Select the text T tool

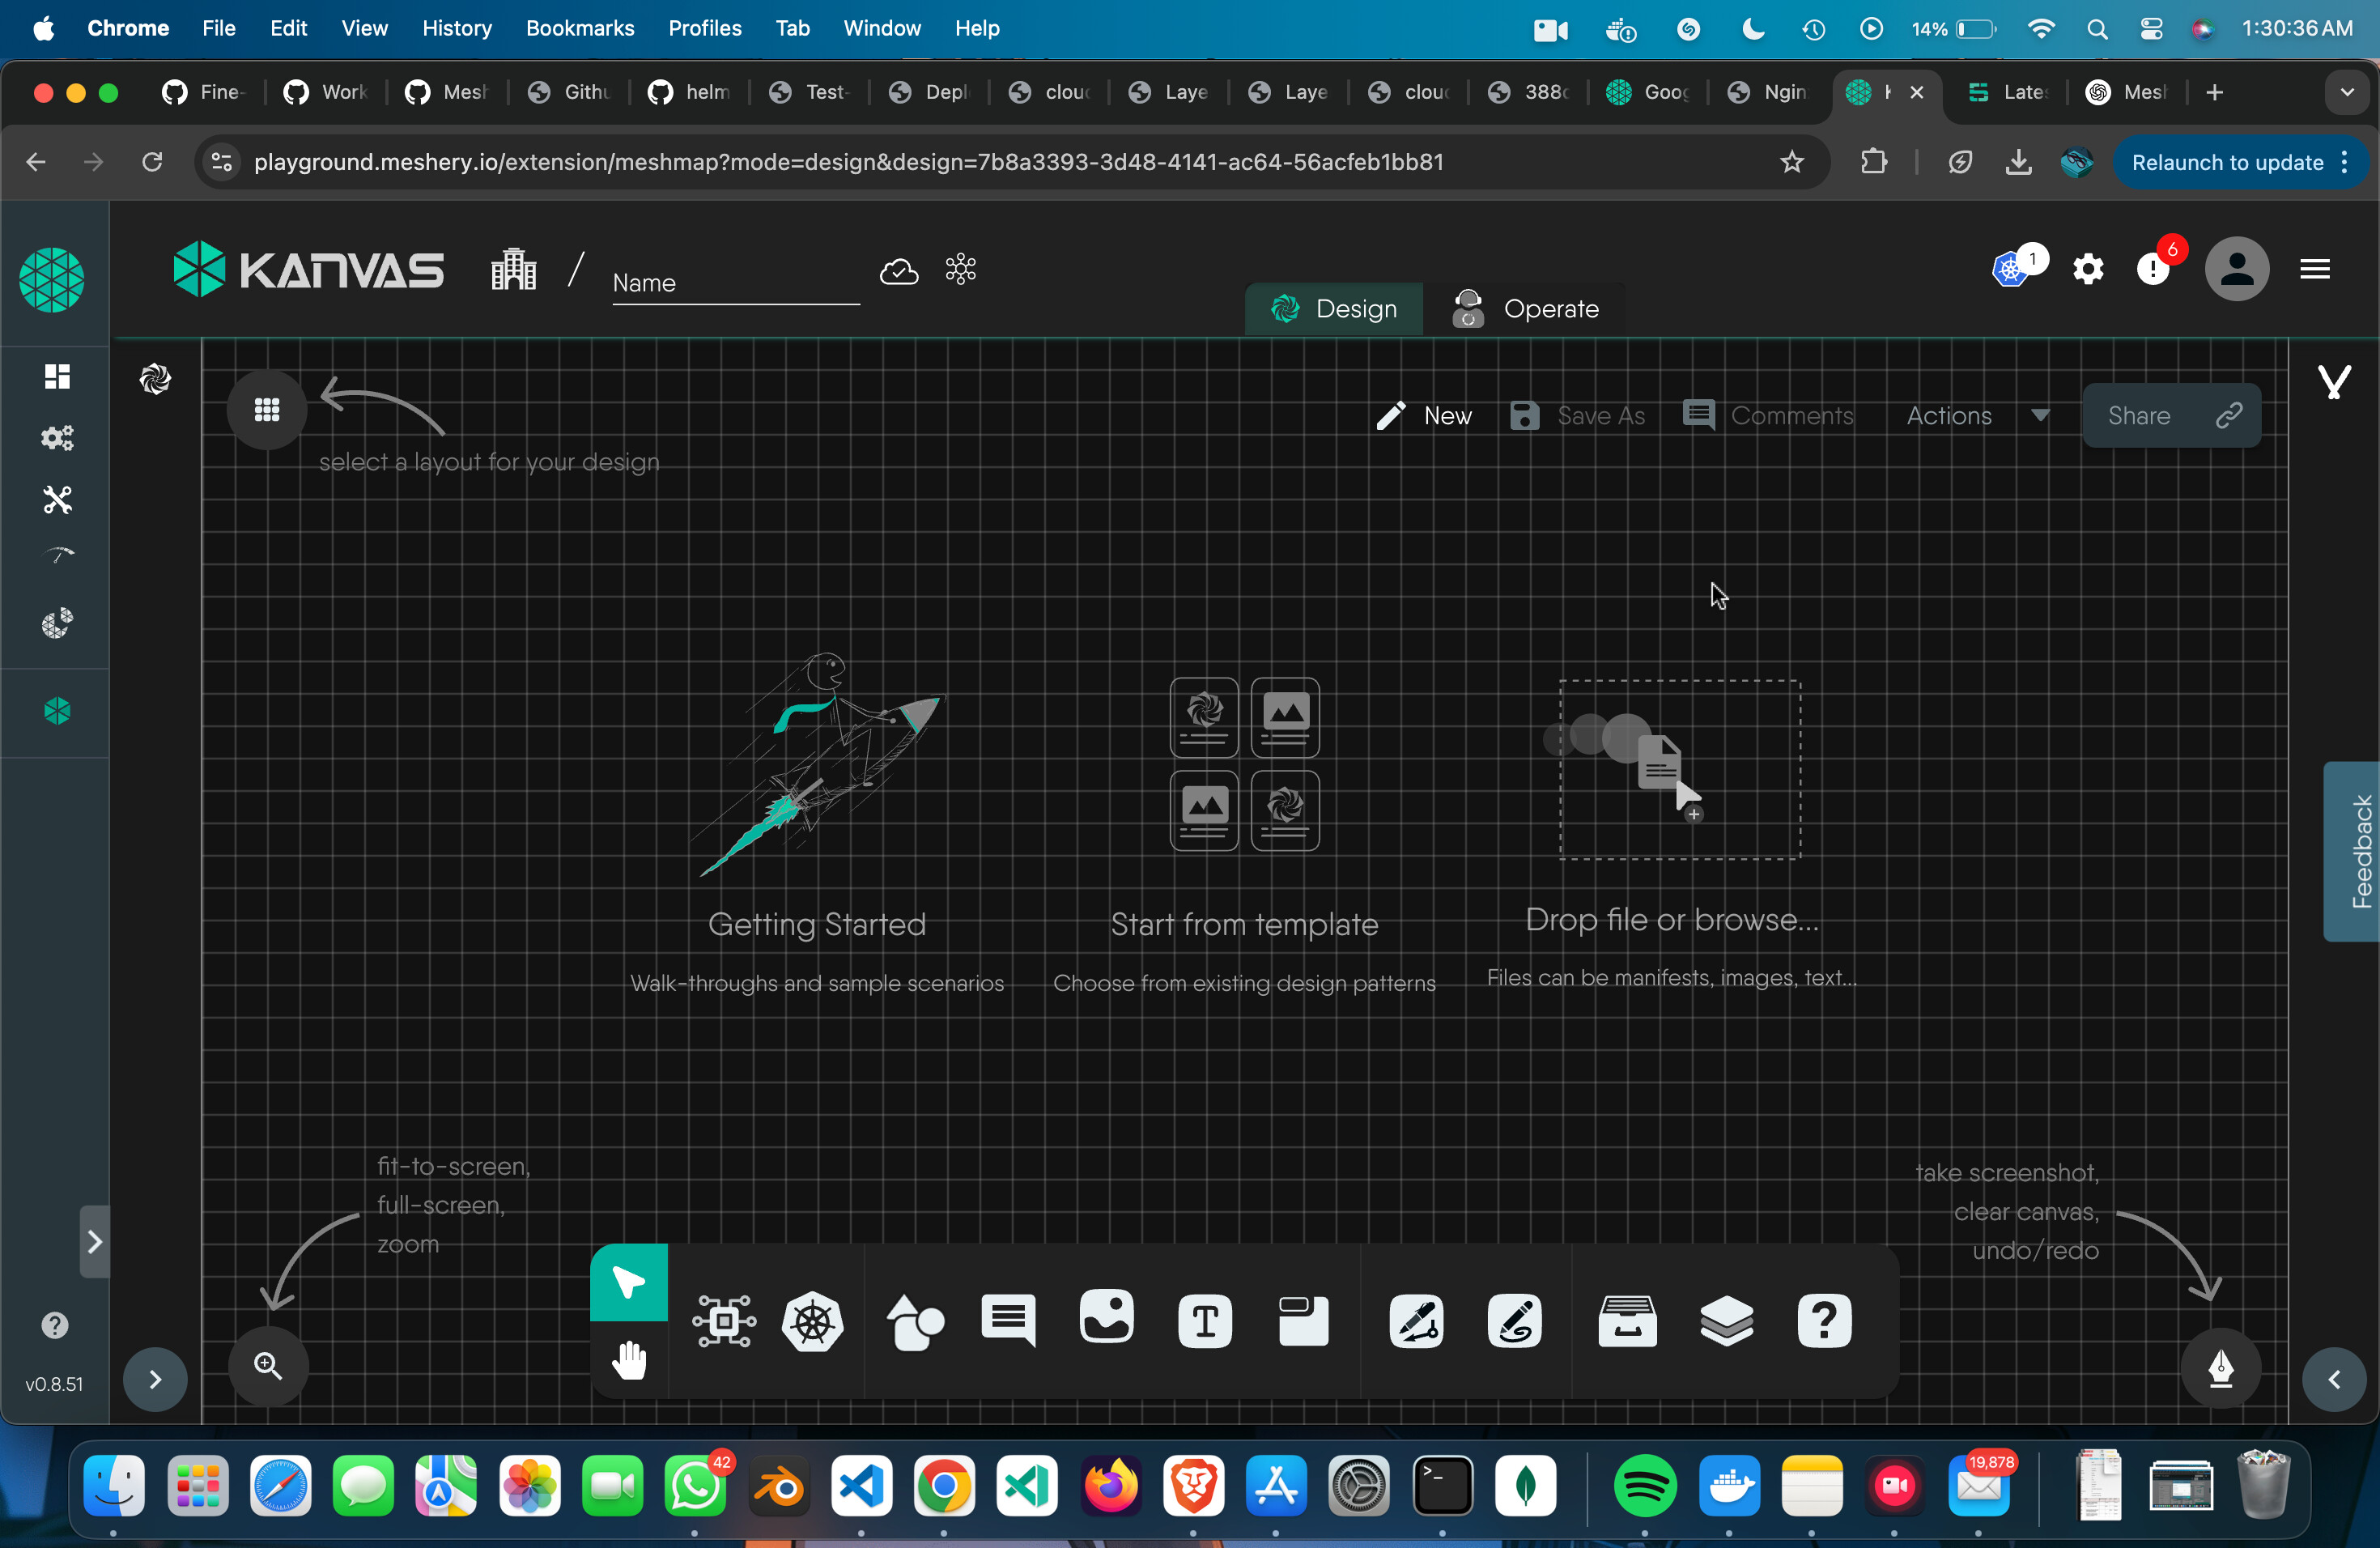click(1205, 1321)
